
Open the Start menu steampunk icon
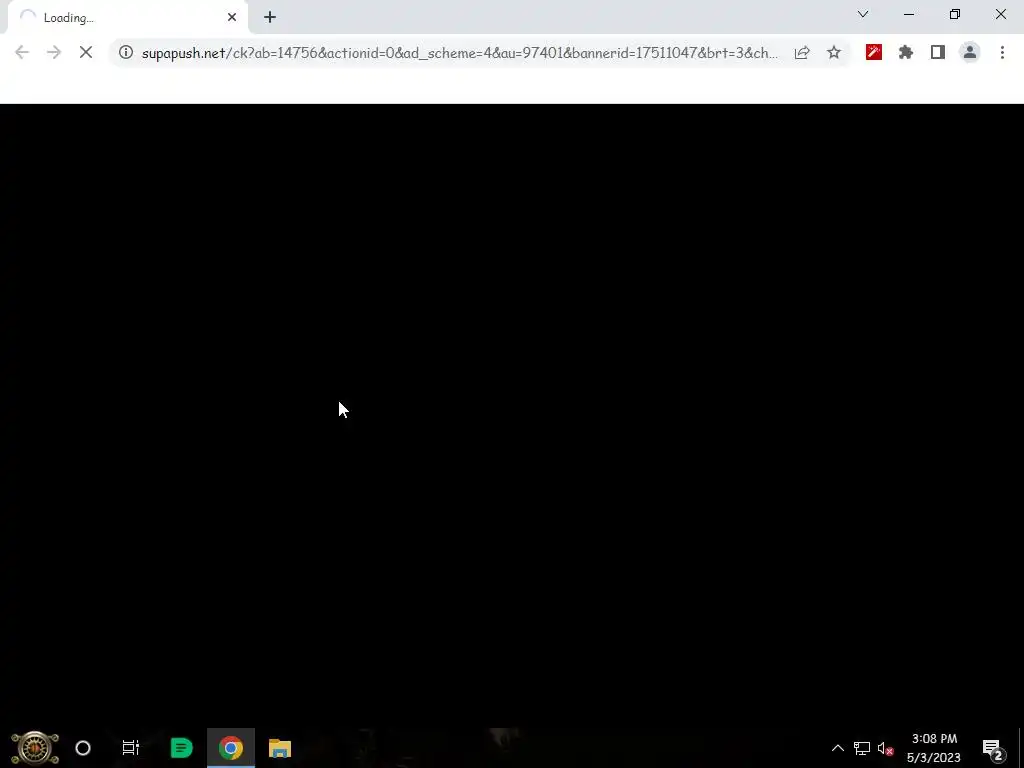[x=35, y=748]
